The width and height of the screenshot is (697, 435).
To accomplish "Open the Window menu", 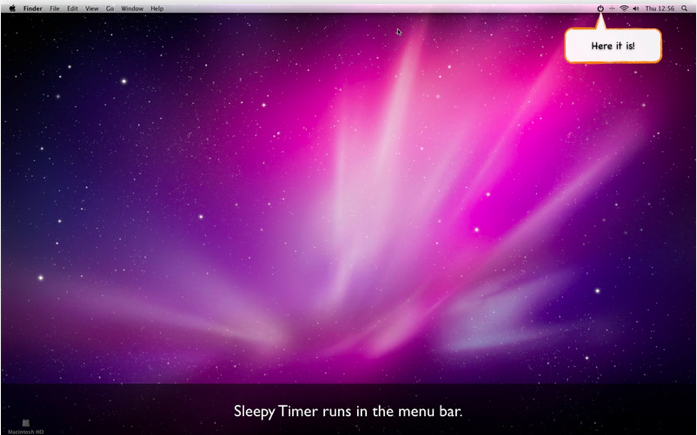I will pos(132,8).
